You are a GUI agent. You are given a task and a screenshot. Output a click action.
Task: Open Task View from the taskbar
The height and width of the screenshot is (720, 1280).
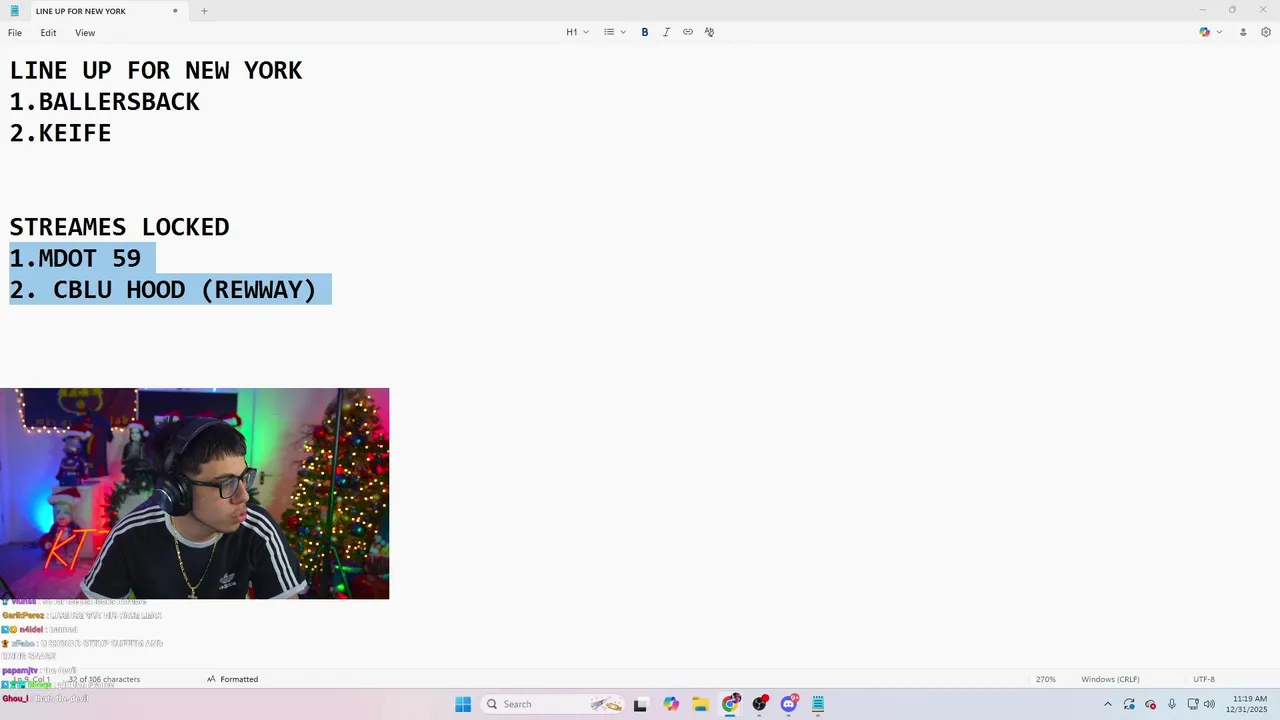[x=640, y=704]
